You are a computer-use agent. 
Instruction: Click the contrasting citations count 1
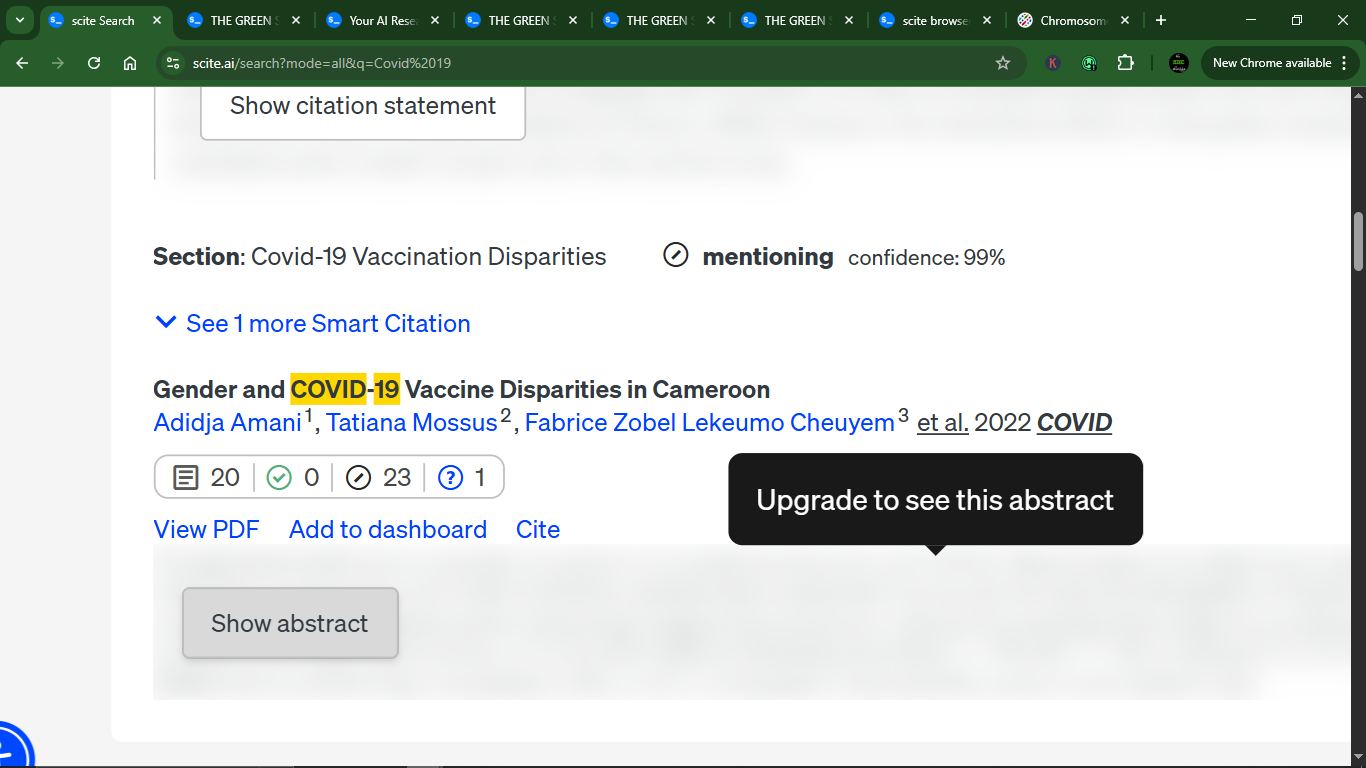[x=462, y=477]
